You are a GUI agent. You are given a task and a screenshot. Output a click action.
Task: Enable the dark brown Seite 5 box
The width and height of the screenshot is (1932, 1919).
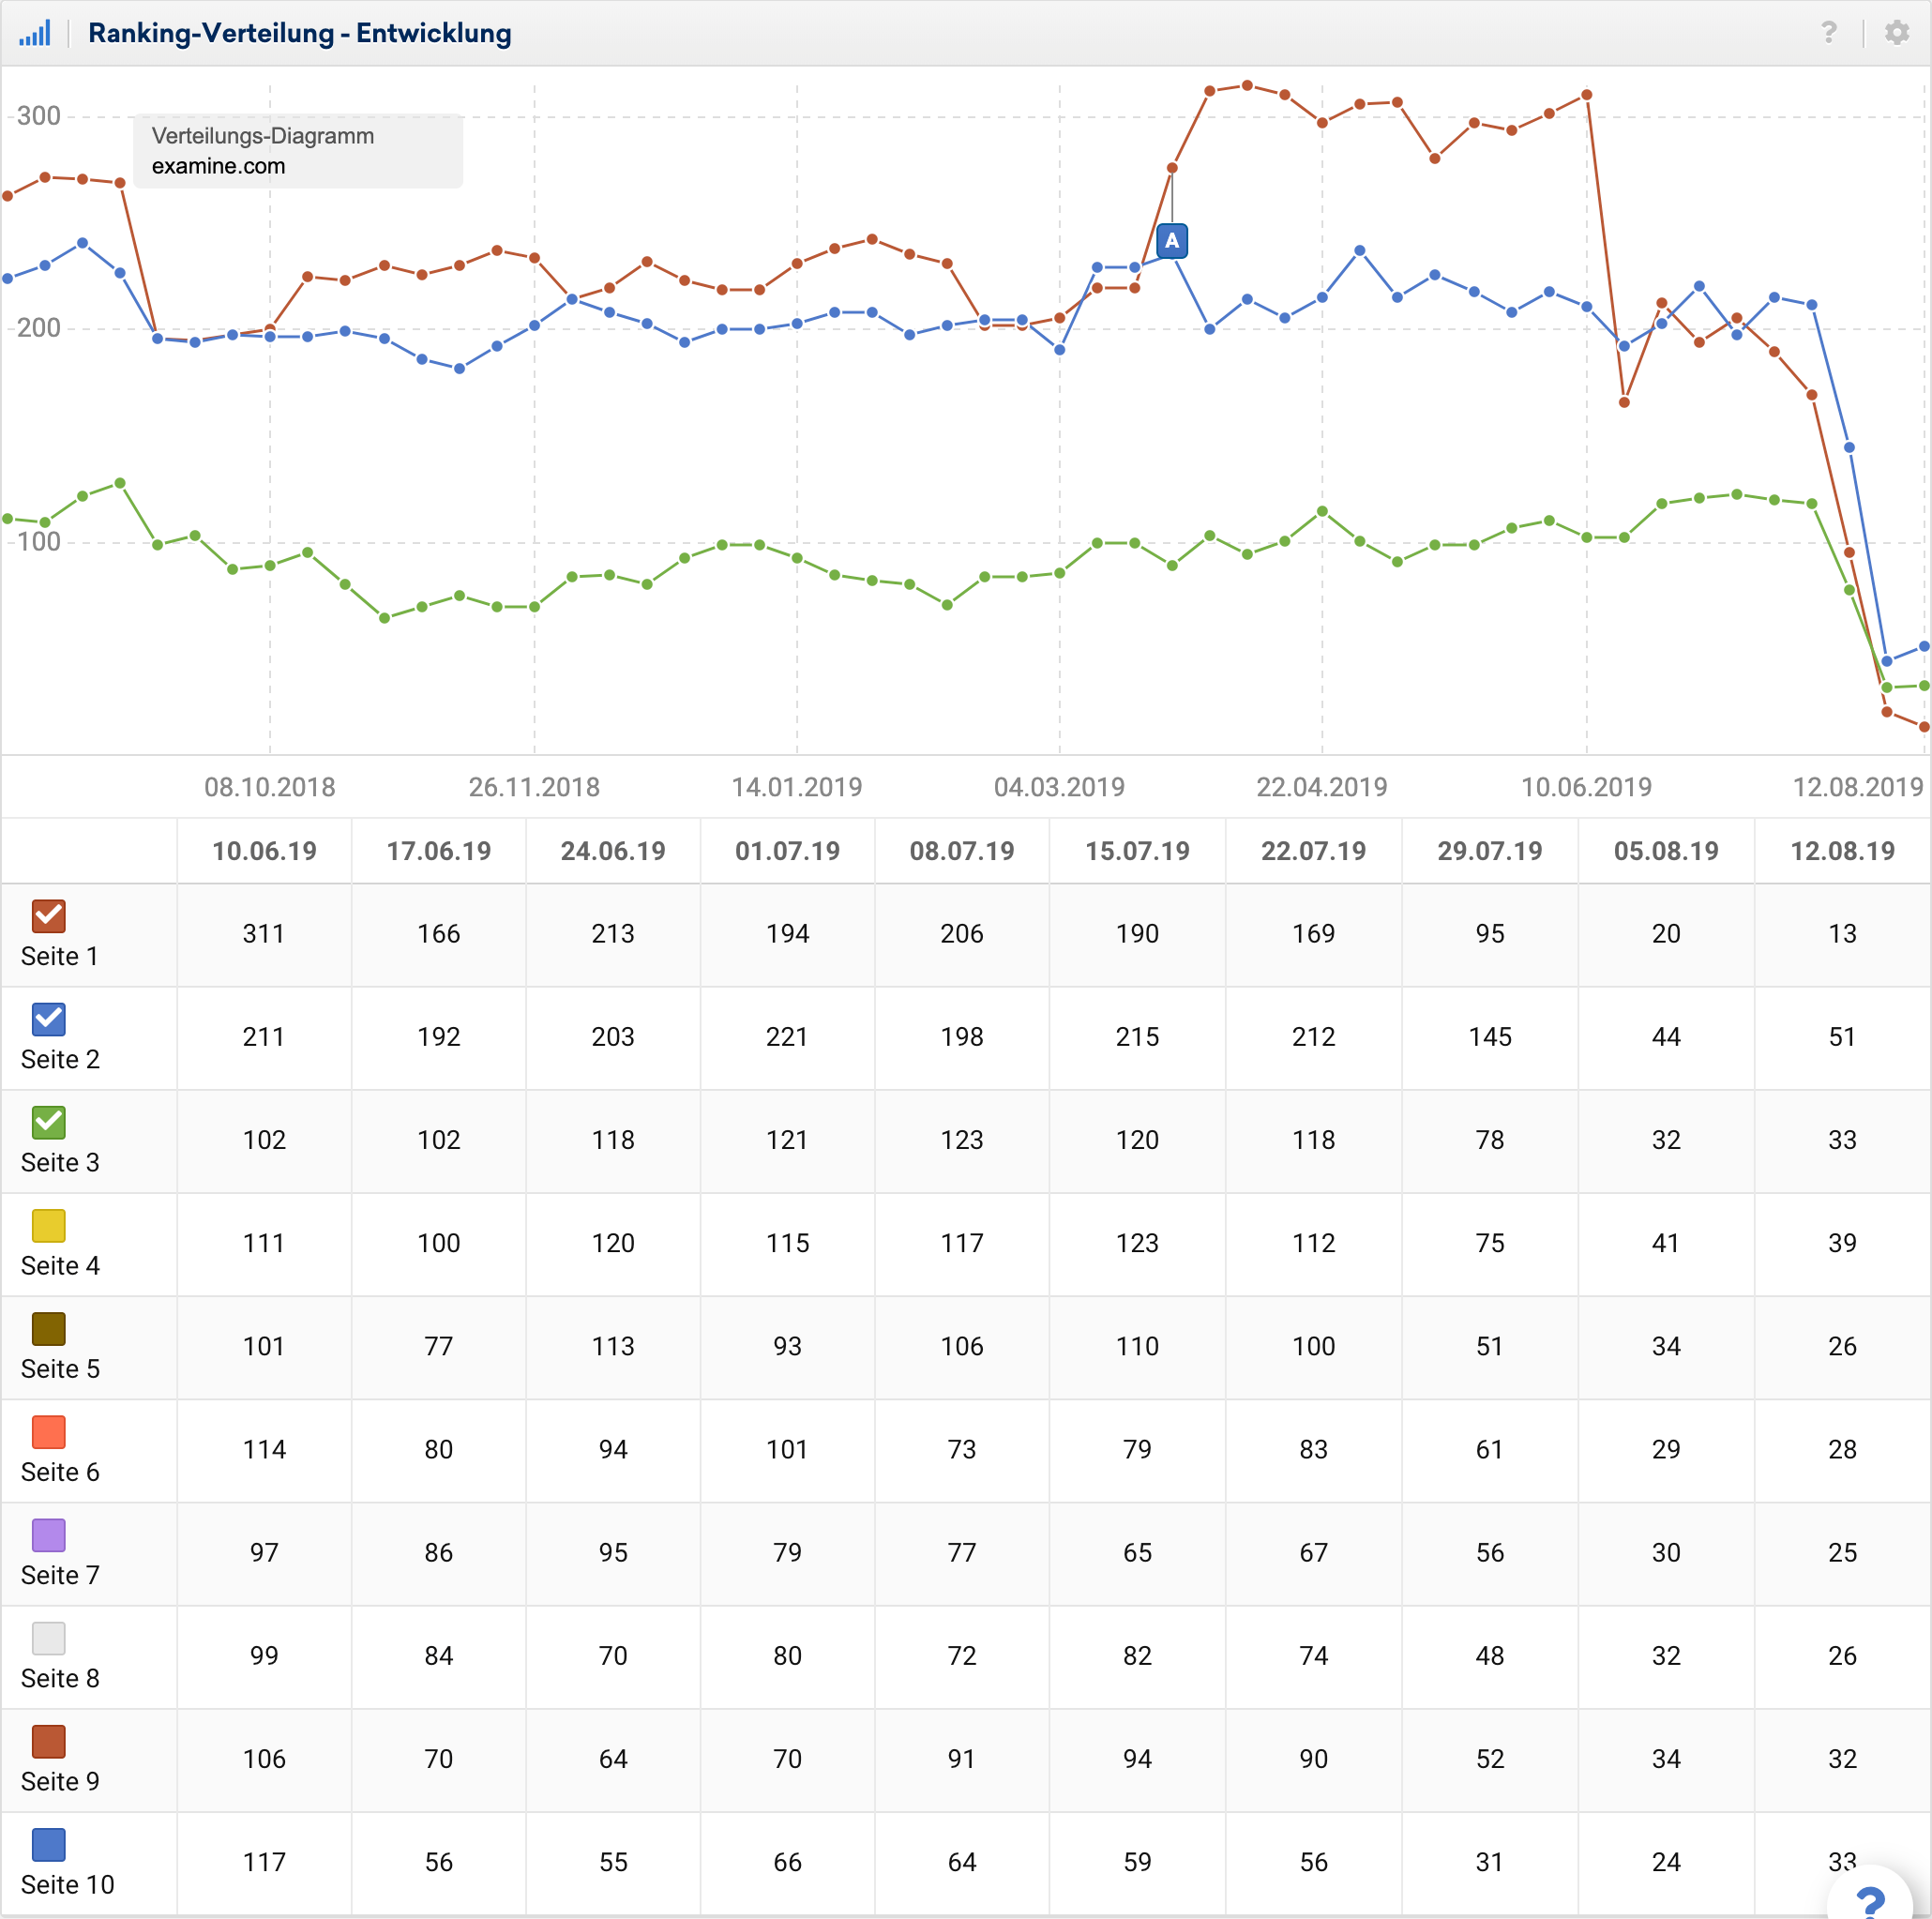click(48, 1328)
